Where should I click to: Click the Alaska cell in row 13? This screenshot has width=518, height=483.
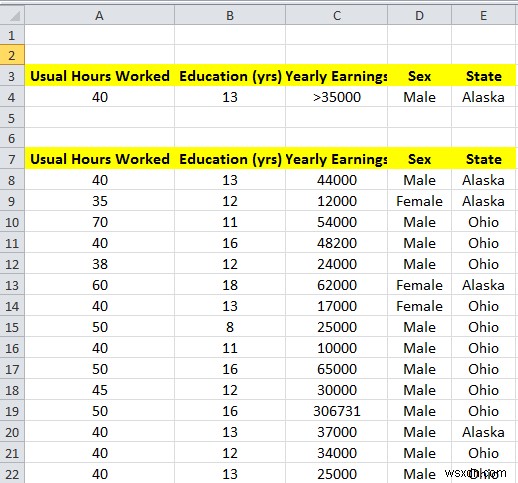point(483,285)
